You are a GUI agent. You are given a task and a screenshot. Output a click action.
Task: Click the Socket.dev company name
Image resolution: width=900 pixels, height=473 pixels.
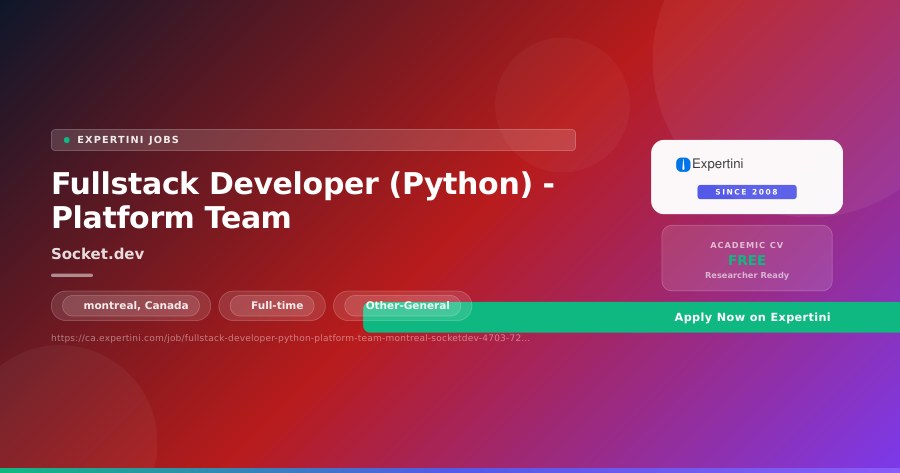click(98, 254)
